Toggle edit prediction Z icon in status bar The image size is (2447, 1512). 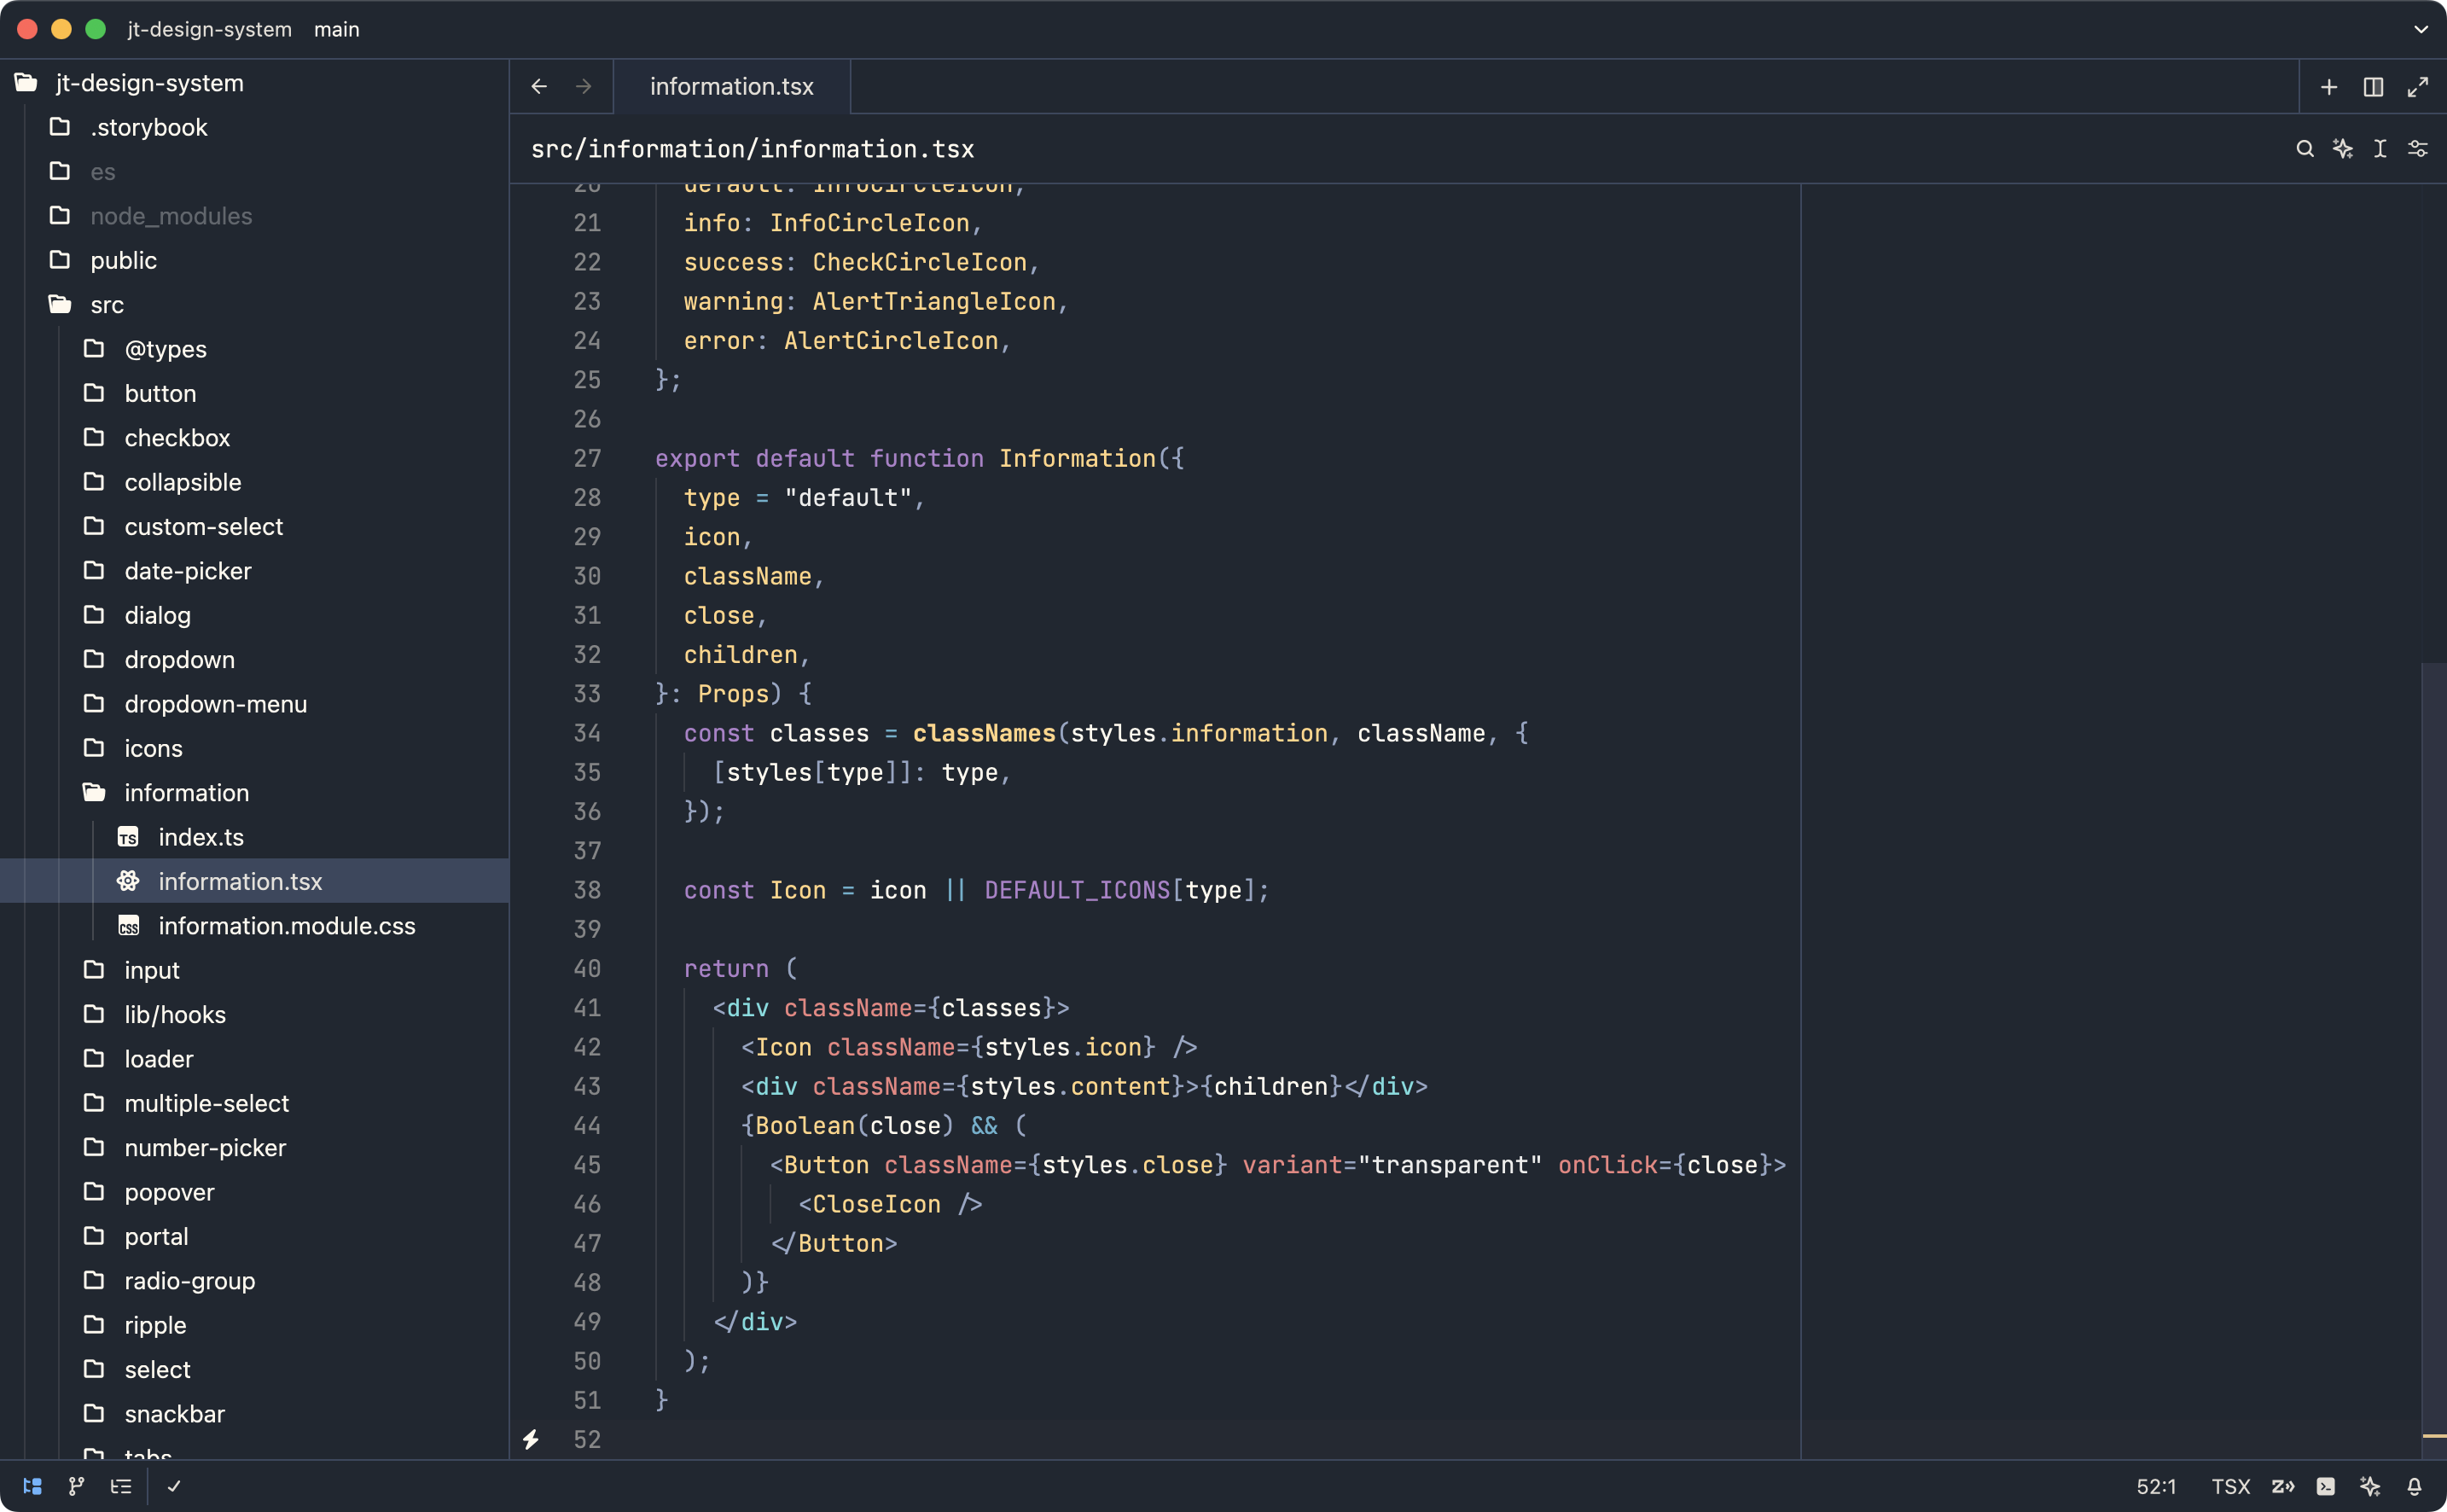pyautogui.click(x=2283, y=1486)
